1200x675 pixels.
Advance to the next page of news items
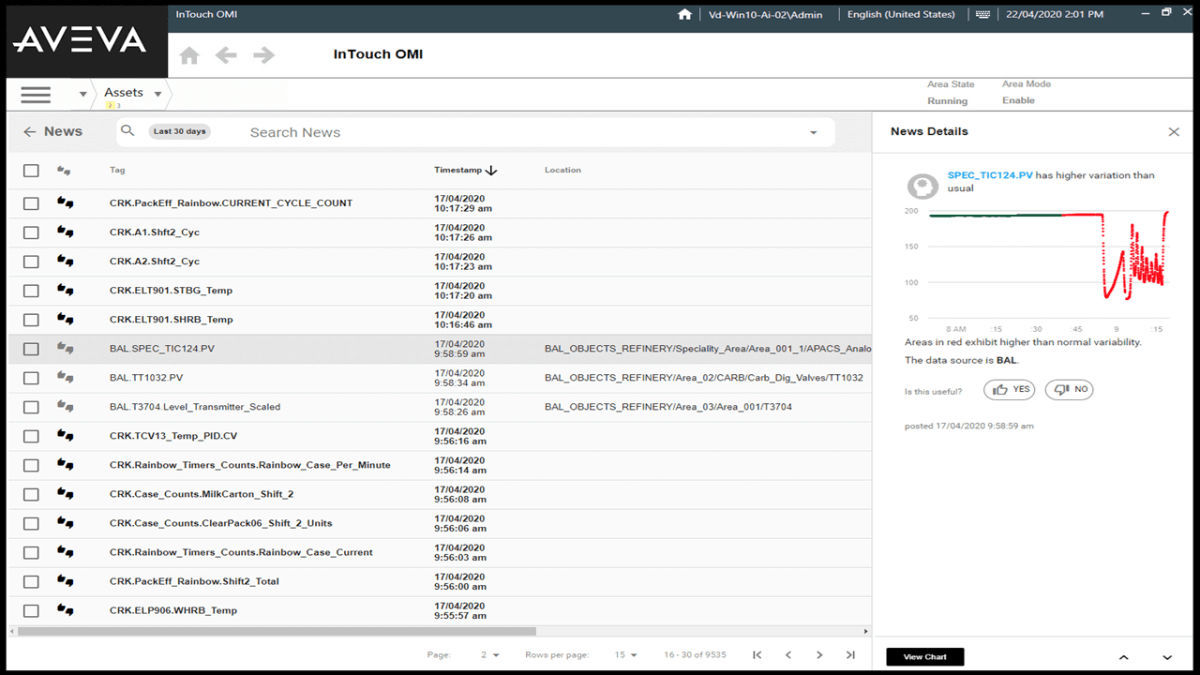(820, 654)
